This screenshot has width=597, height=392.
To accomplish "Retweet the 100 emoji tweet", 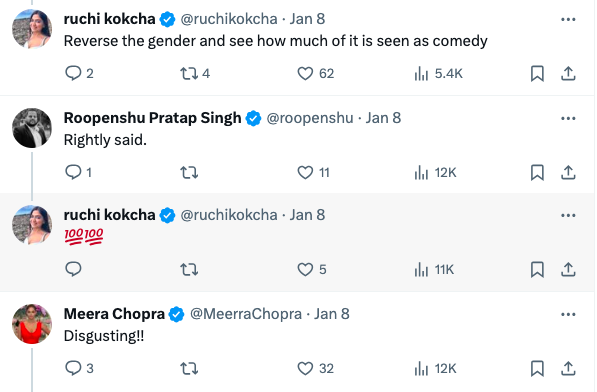I will 189,269.
